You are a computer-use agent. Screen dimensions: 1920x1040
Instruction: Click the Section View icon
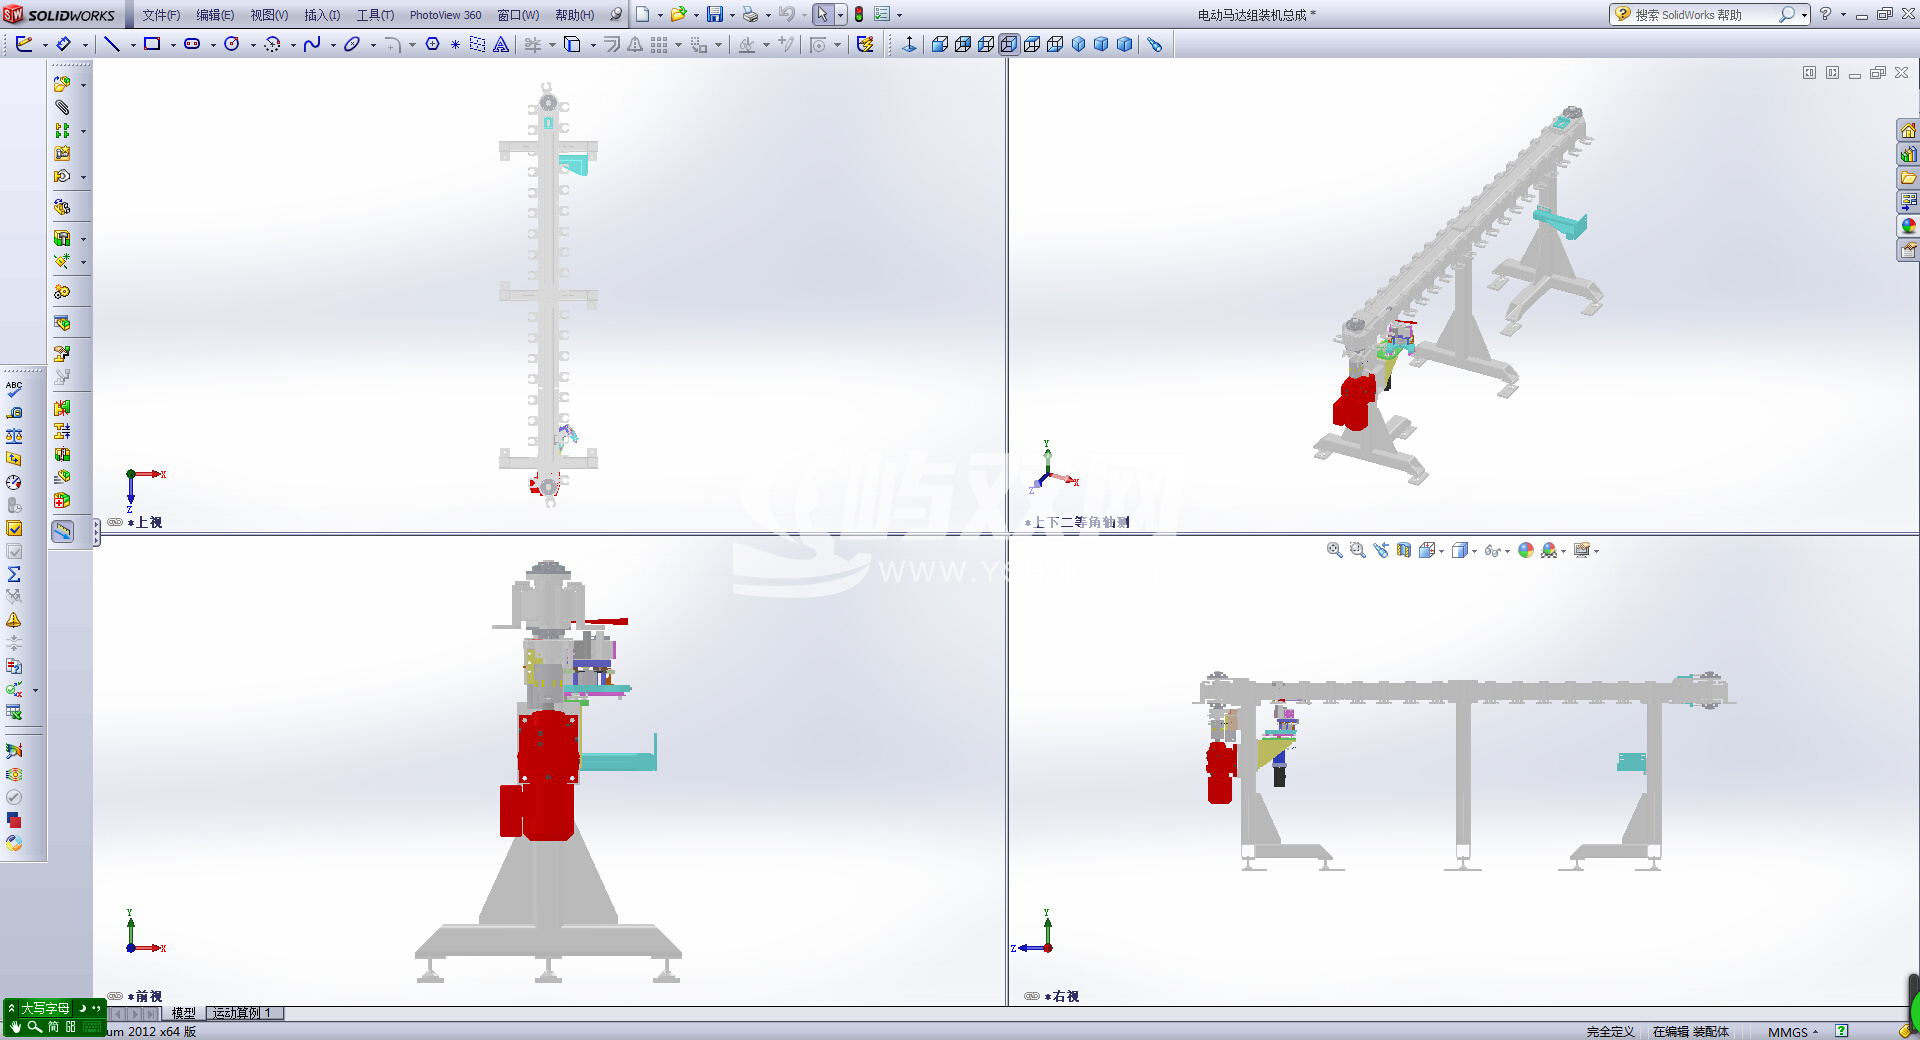click(x=1404, y=550)
